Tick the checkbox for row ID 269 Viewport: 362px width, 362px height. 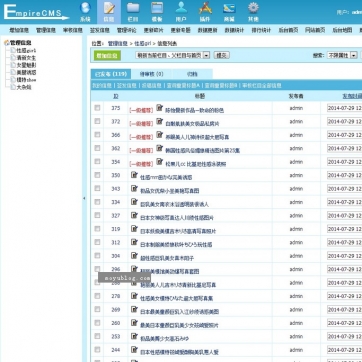point(97,309)
